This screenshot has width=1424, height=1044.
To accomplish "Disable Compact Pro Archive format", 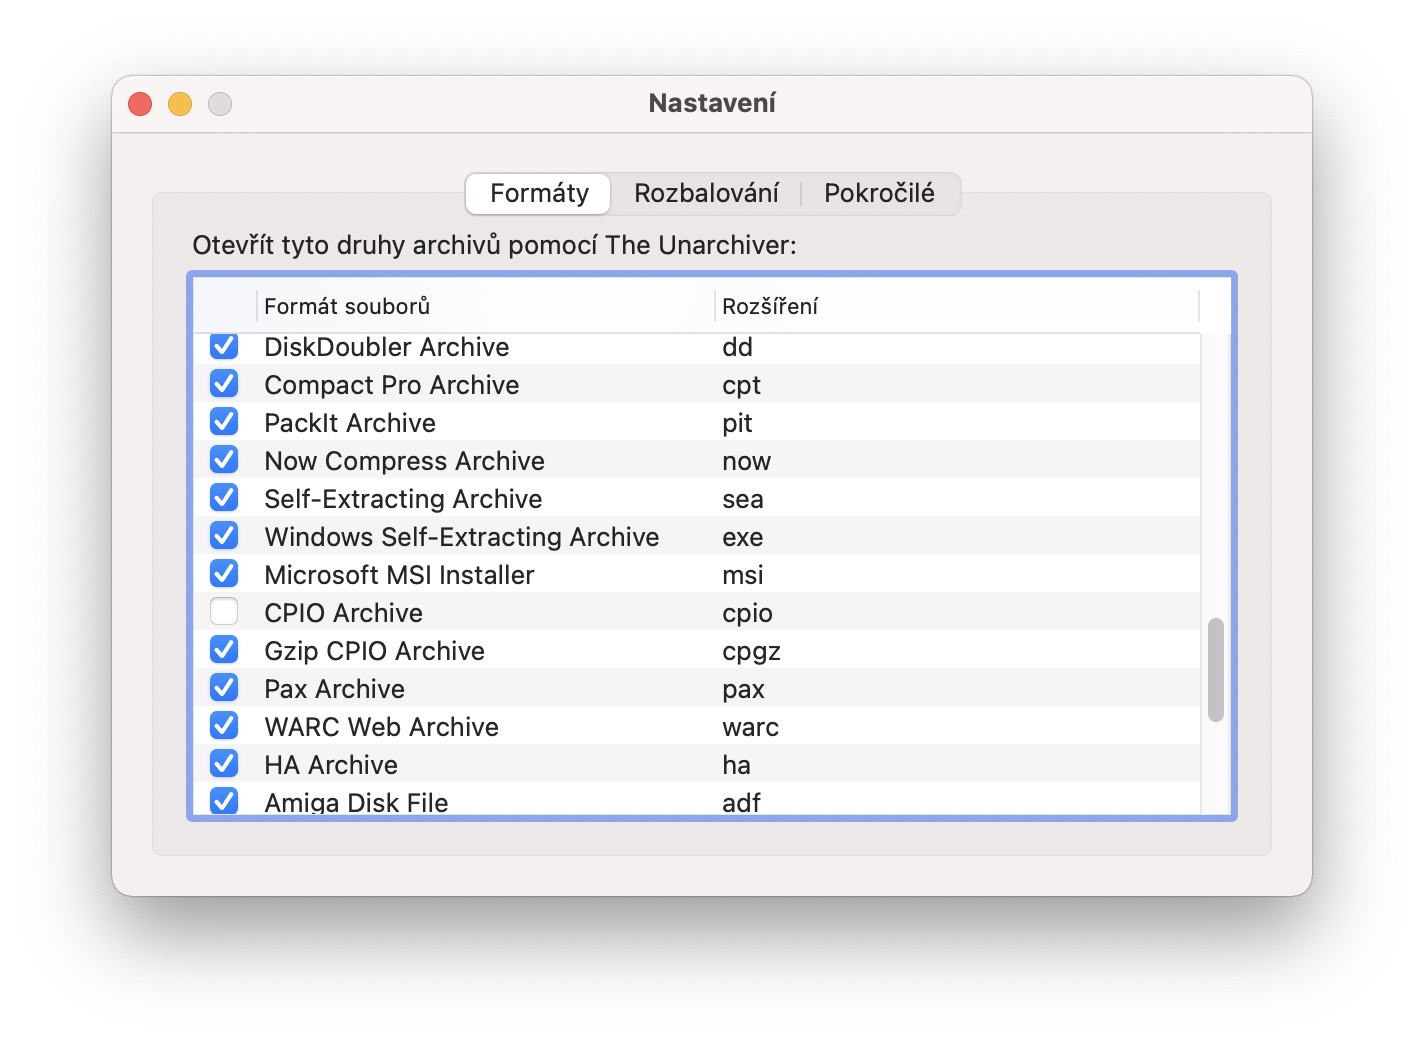I will pos(224,384).
